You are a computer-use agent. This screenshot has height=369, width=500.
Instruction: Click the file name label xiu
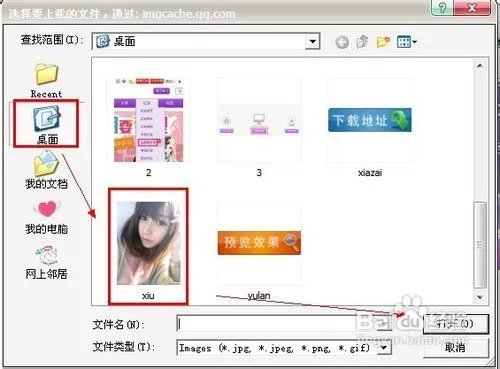148,296
